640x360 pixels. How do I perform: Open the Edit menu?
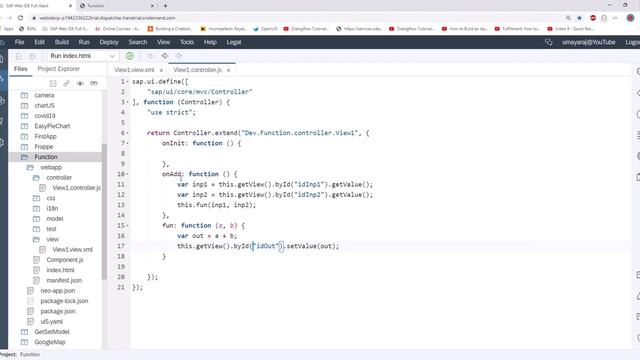tap(40, 42)
